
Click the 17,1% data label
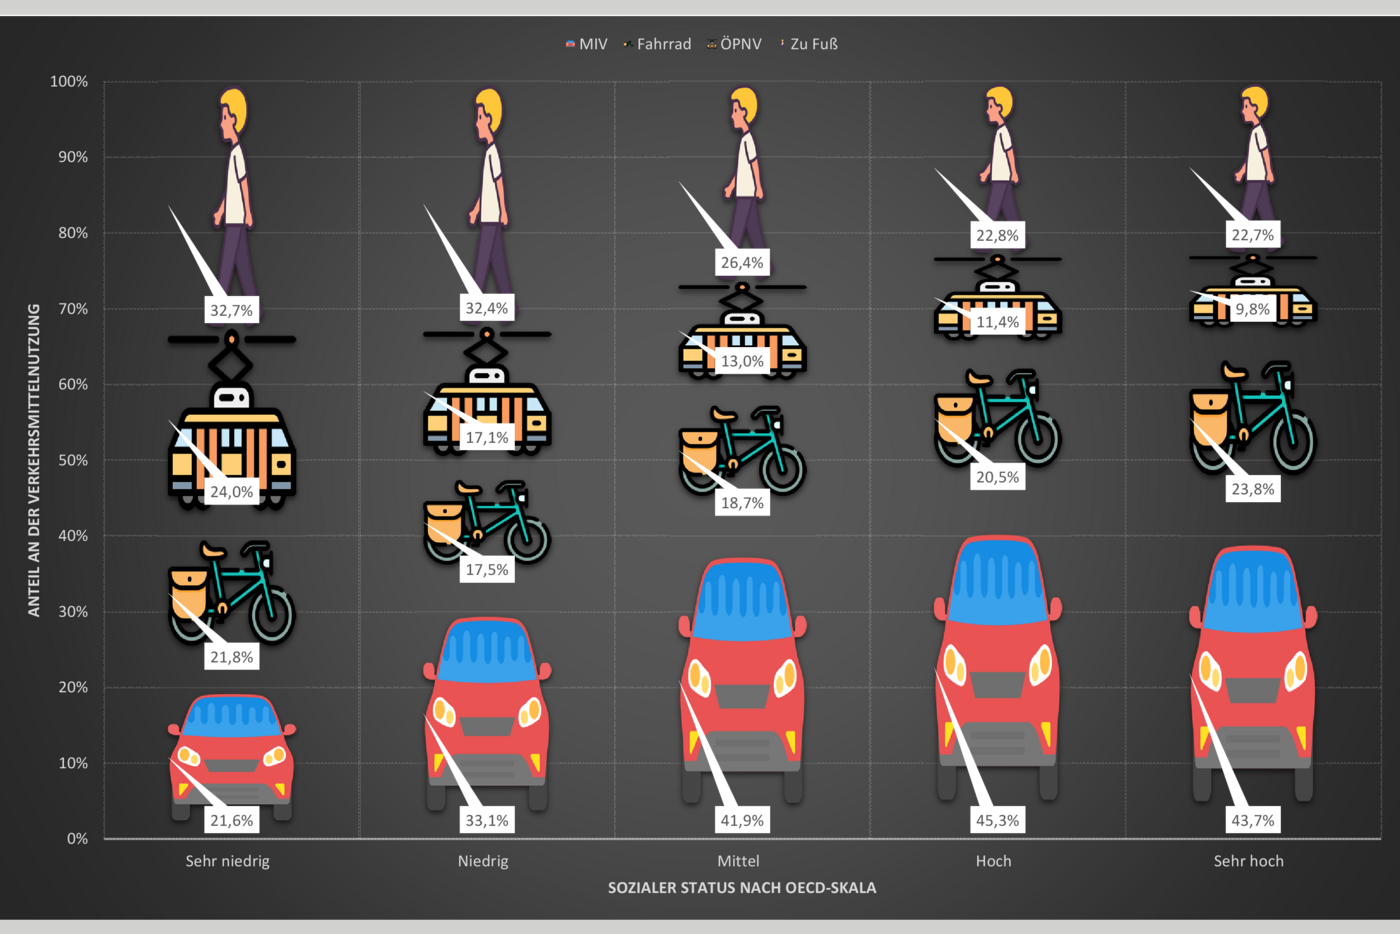(487, 437)
